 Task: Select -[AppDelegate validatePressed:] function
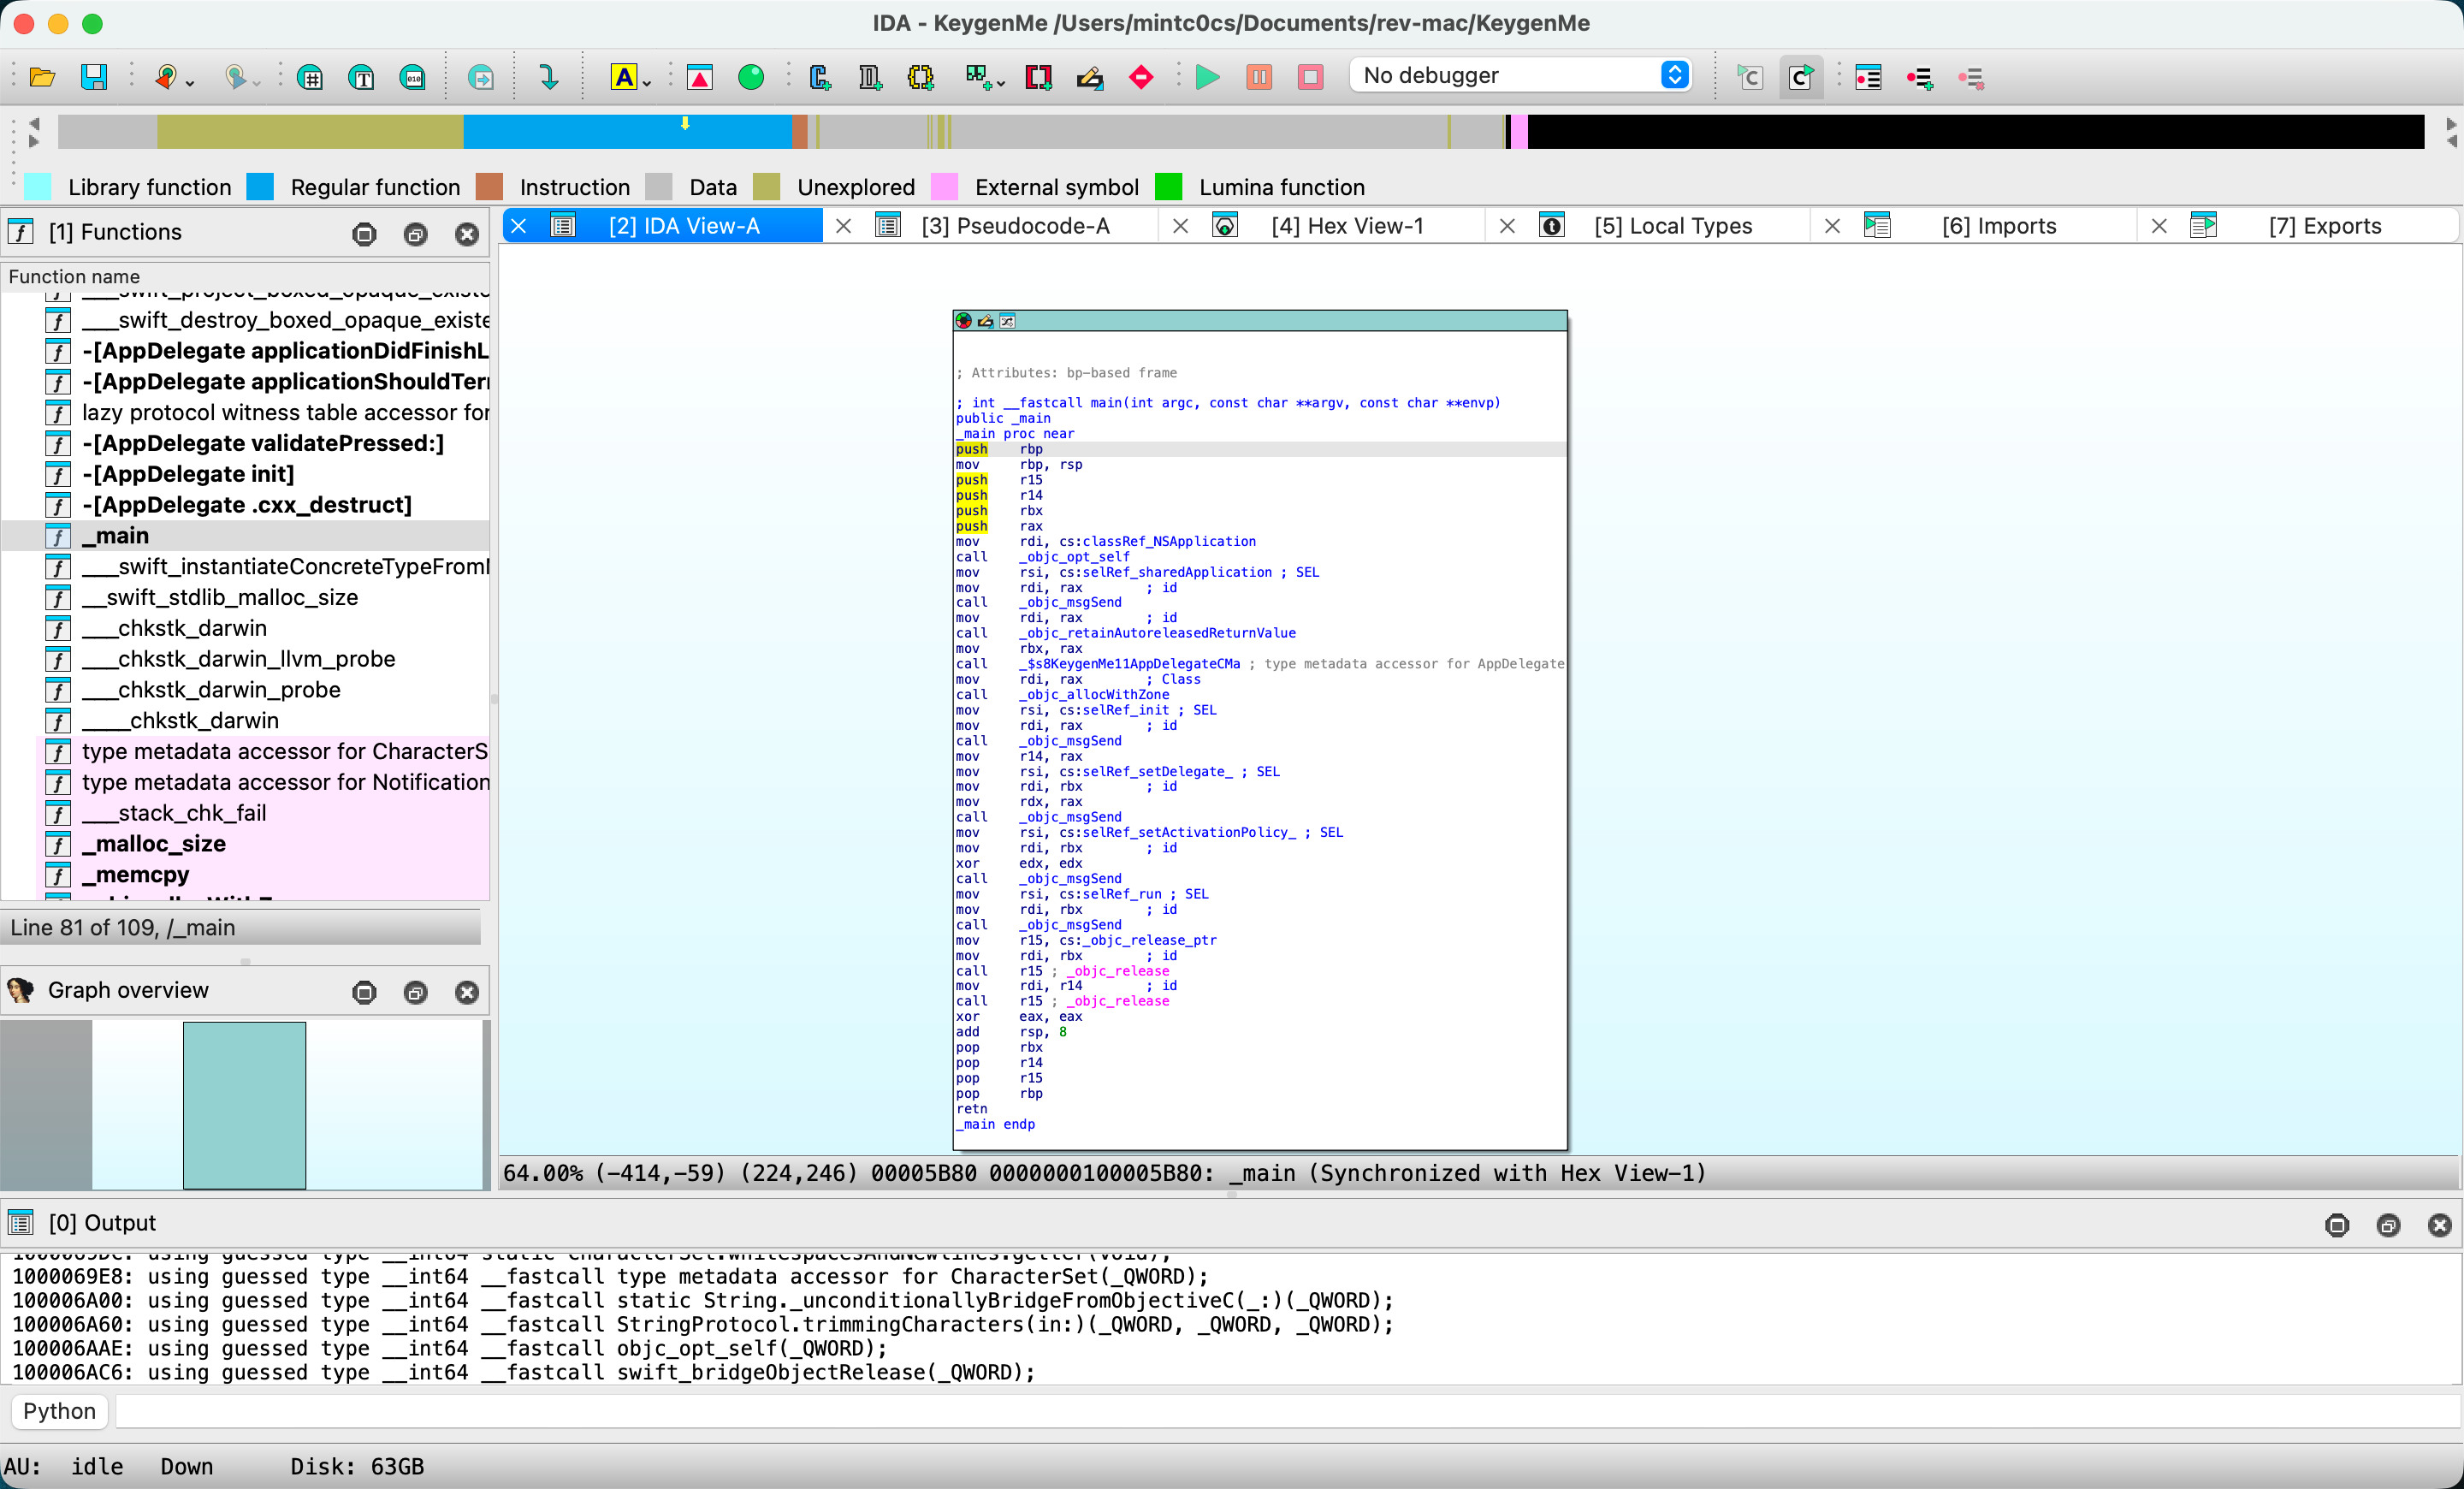click(263, 443)
